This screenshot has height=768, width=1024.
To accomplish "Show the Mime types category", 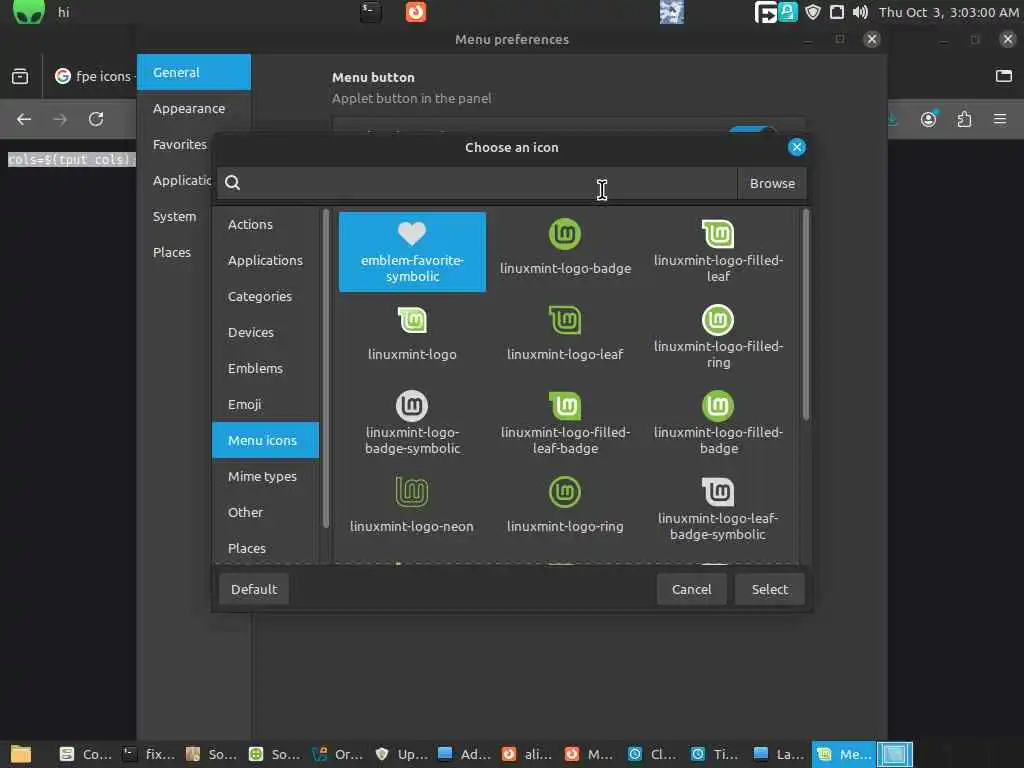I will tap(266, 476).
